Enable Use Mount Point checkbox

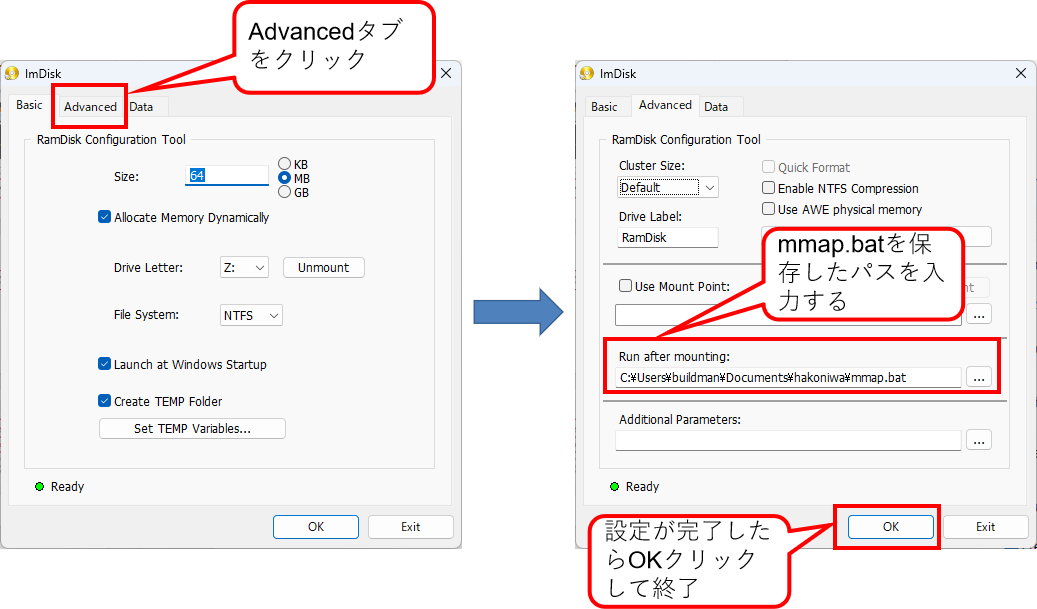(x=625, y=286)
